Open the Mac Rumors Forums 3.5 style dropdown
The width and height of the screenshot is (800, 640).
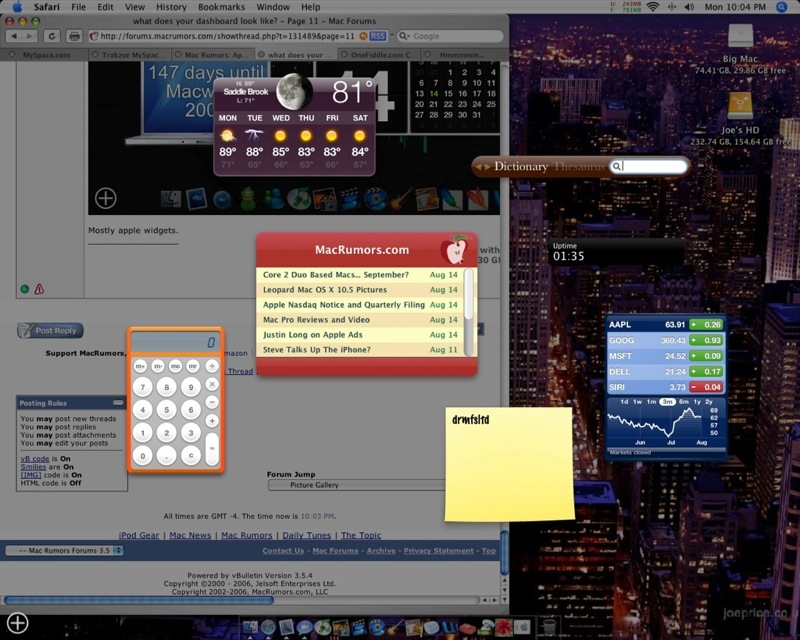tap(64, 551)
